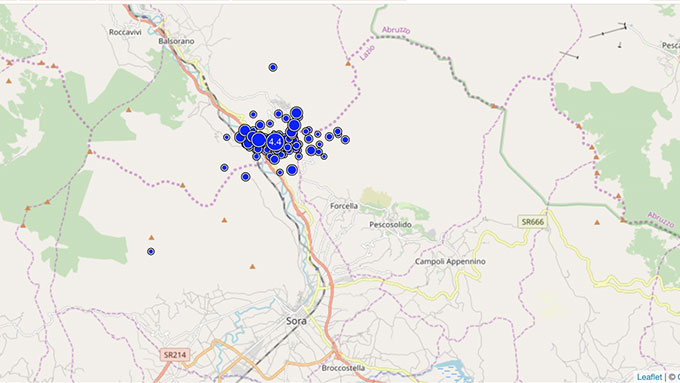Select the blue marker directly north of the Sora label
The height and width of the screenshot is (383, 680).
click(x=280, y=173)
